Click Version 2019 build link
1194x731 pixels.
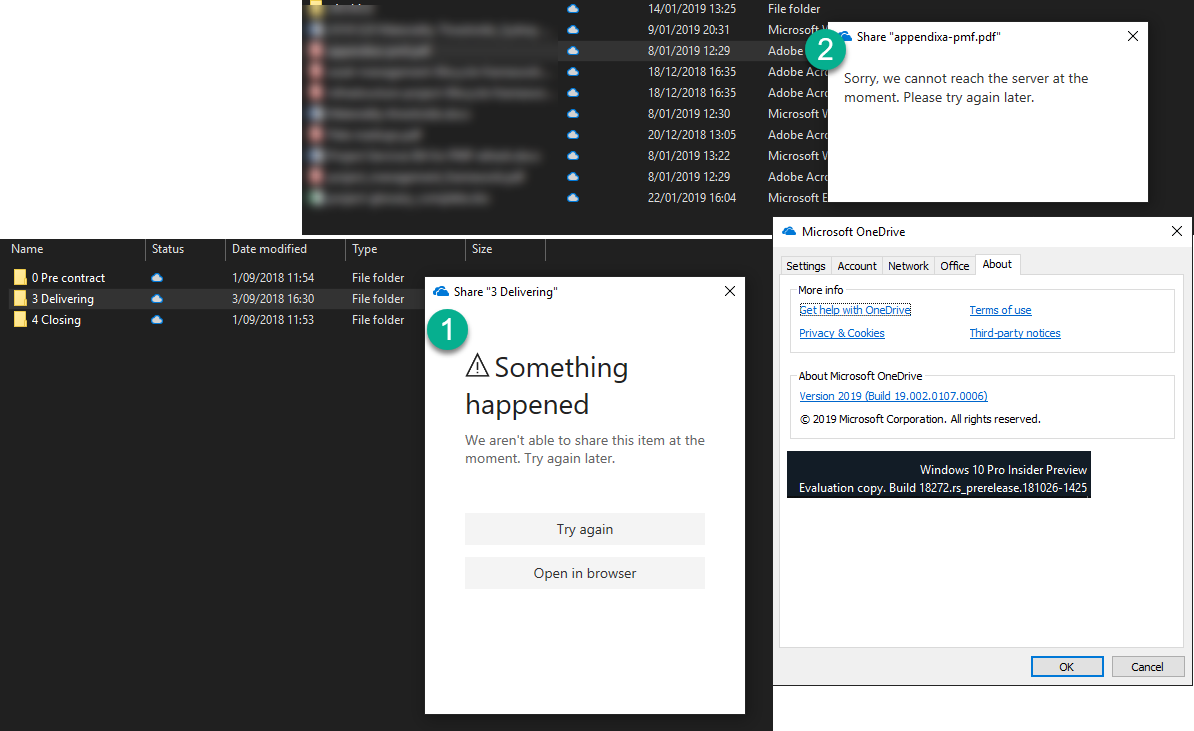(x=893, y=396)
